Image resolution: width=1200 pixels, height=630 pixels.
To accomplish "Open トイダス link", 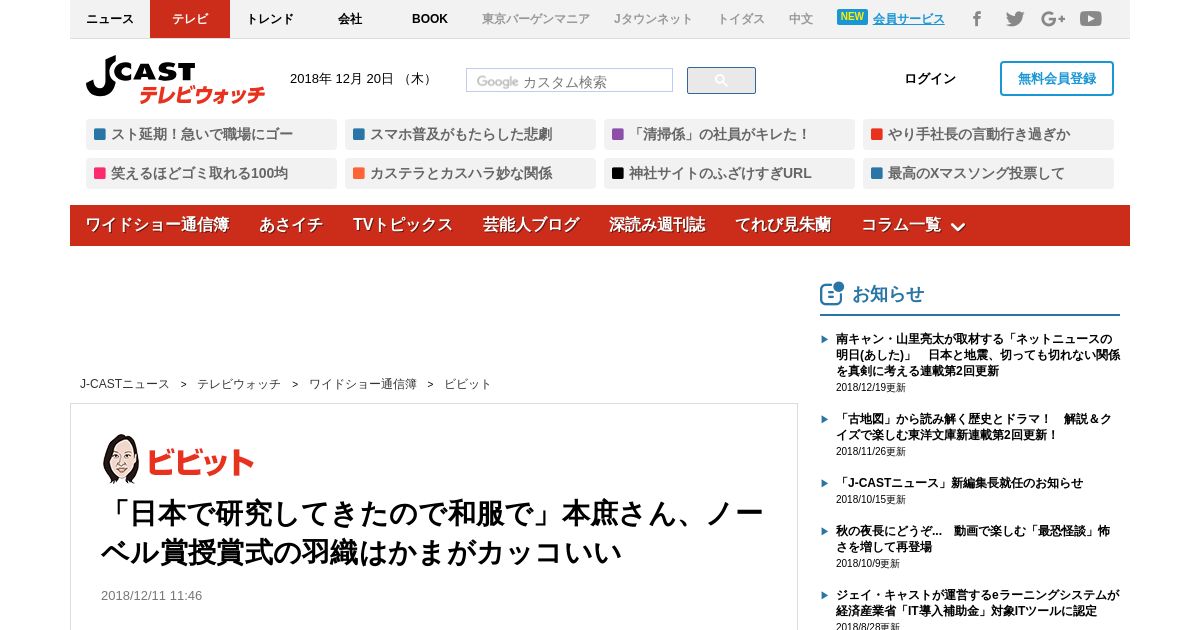I will coord(741,19).
